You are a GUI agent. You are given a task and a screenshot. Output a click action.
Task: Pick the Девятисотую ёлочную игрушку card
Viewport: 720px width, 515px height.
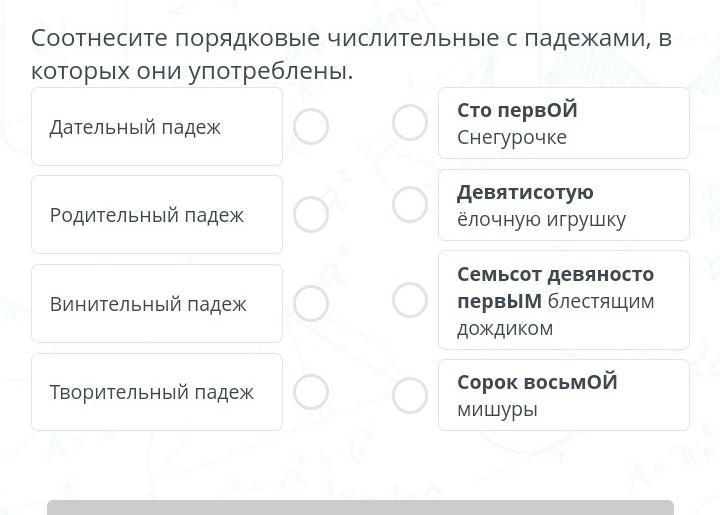click(x=563, y=205)
